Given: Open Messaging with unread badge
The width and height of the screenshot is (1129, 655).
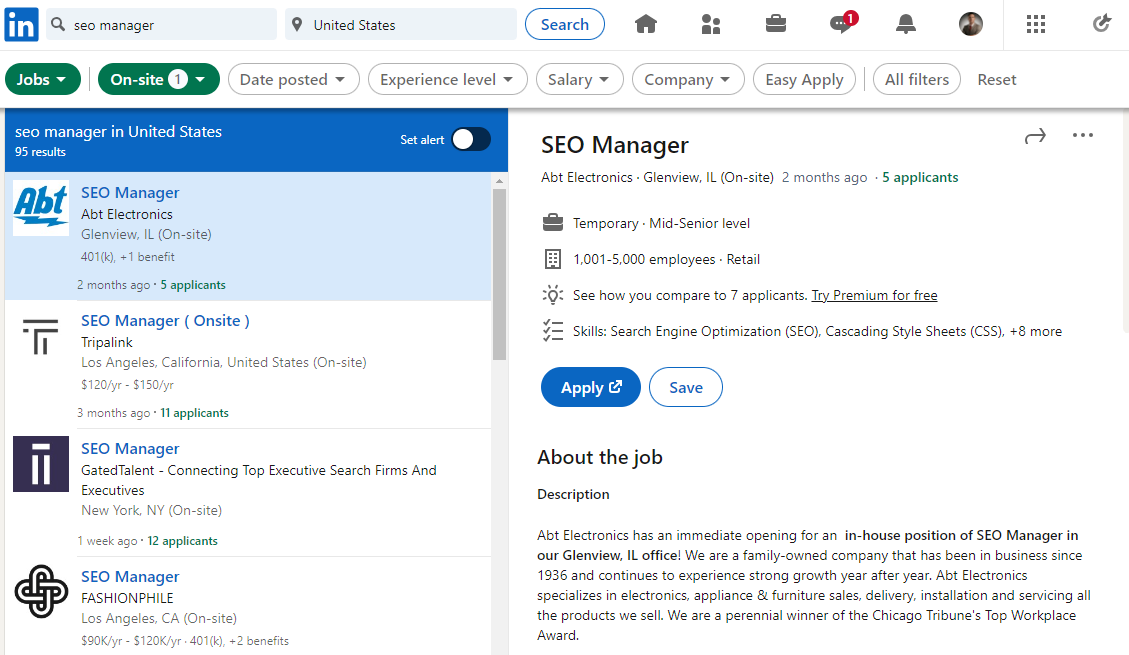Looking at the screenshot, I should (841, 25).
